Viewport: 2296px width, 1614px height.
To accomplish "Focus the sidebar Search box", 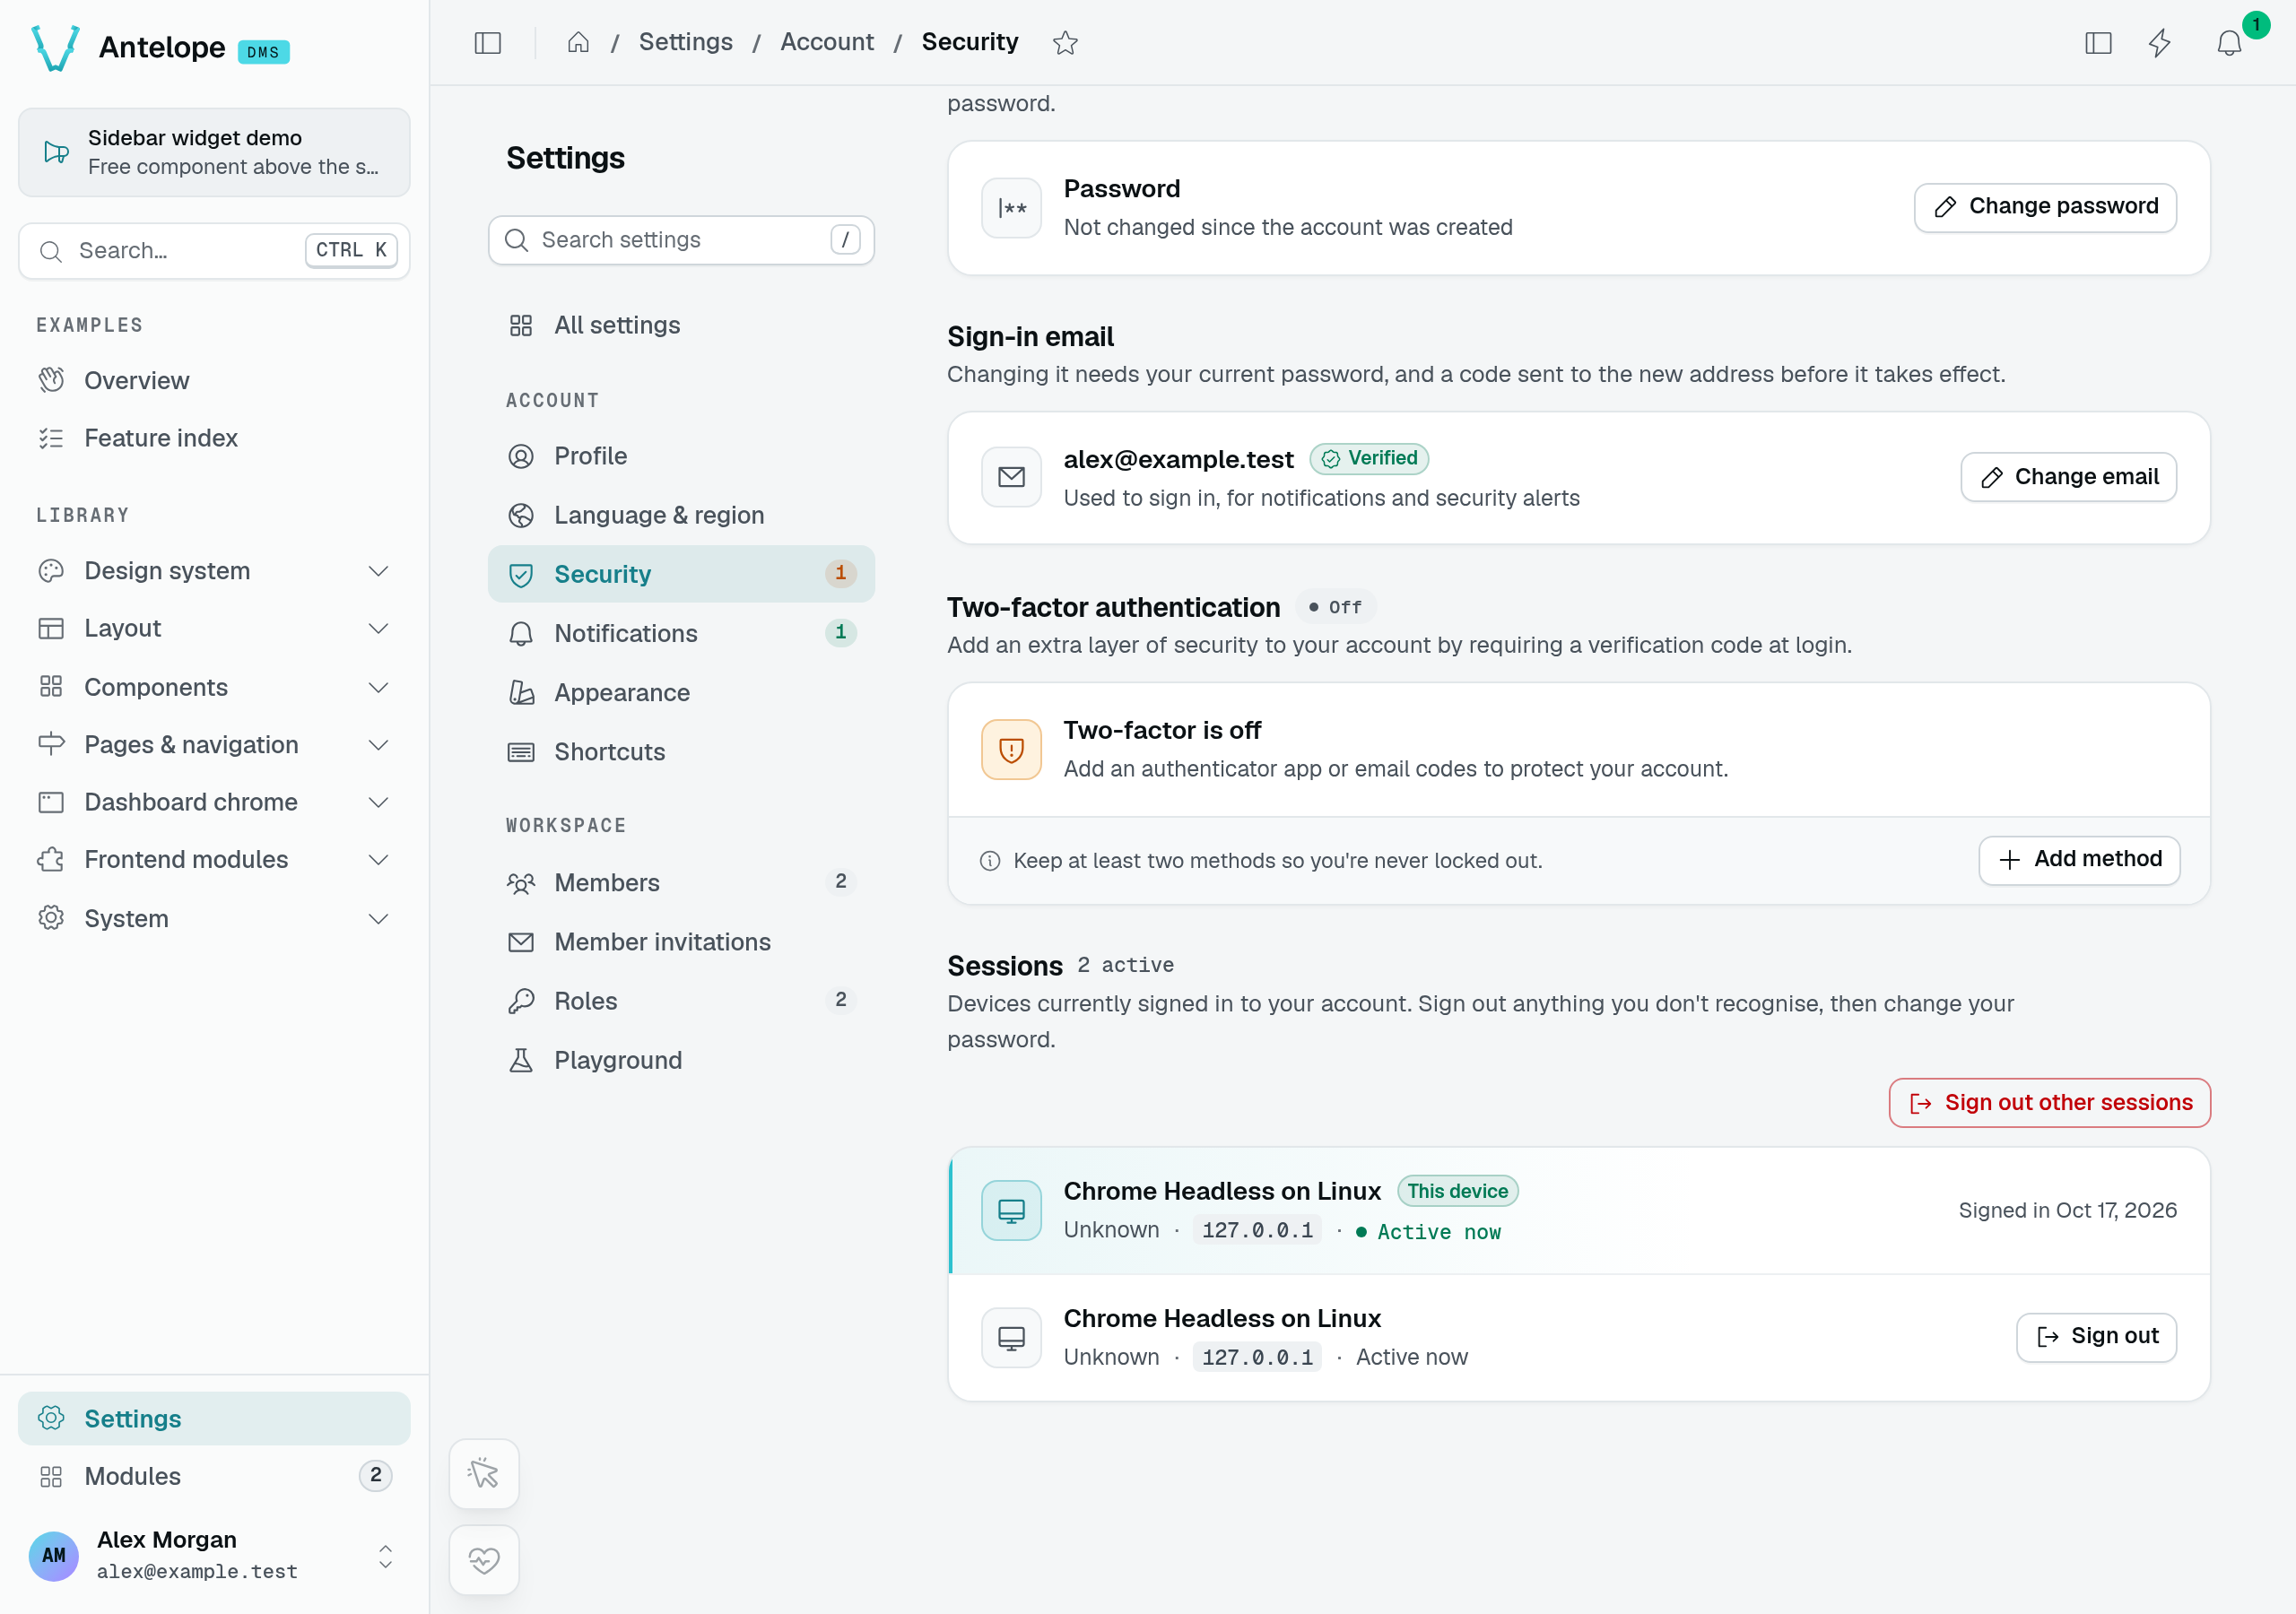I will (x=214, y=250).
